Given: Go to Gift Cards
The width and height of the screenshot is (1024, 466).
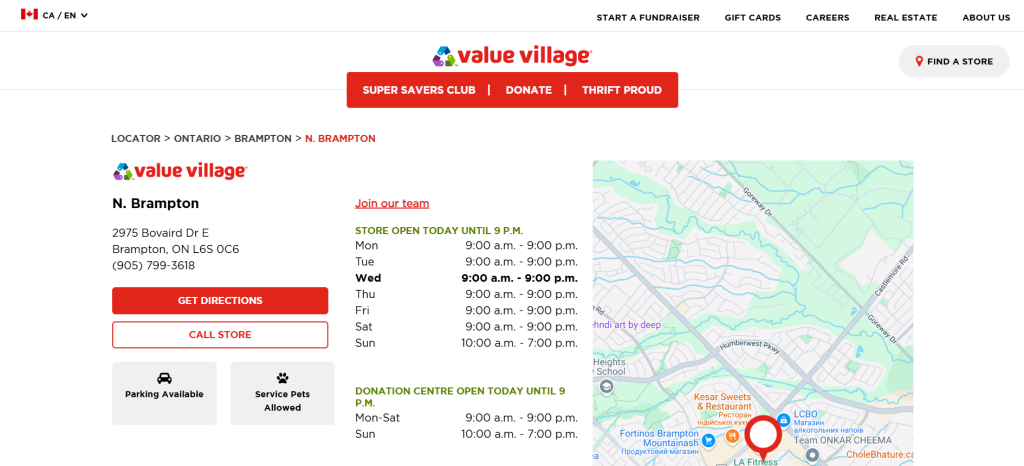Looking at the screenshot, I should 752,18.
